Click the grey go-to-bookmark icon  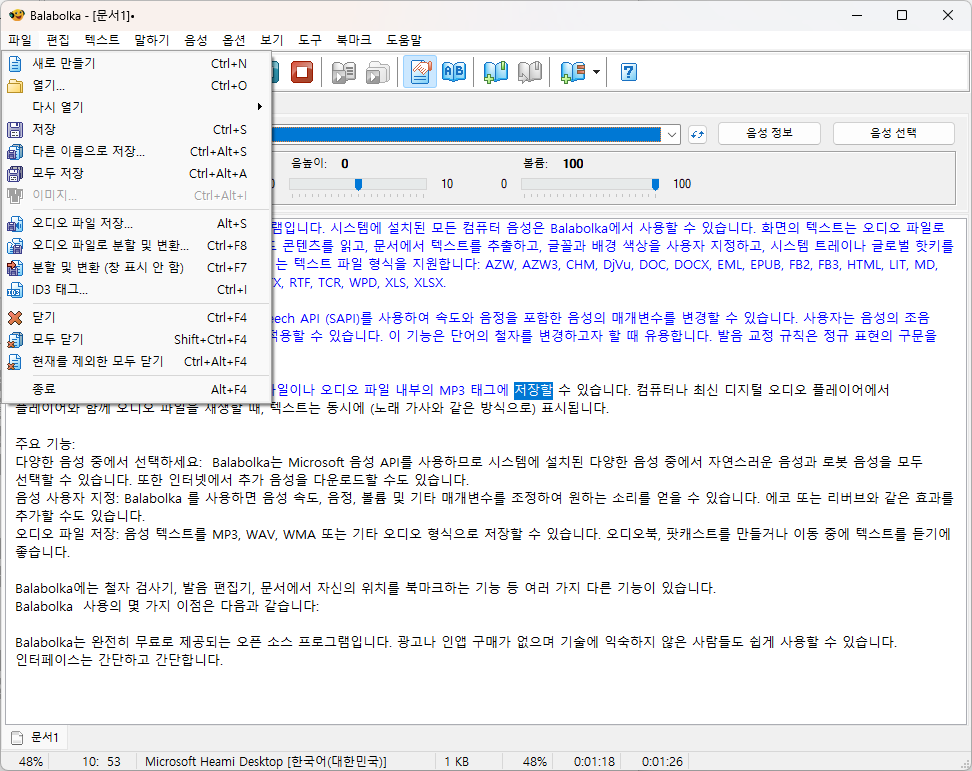click(x=530, y=72)
